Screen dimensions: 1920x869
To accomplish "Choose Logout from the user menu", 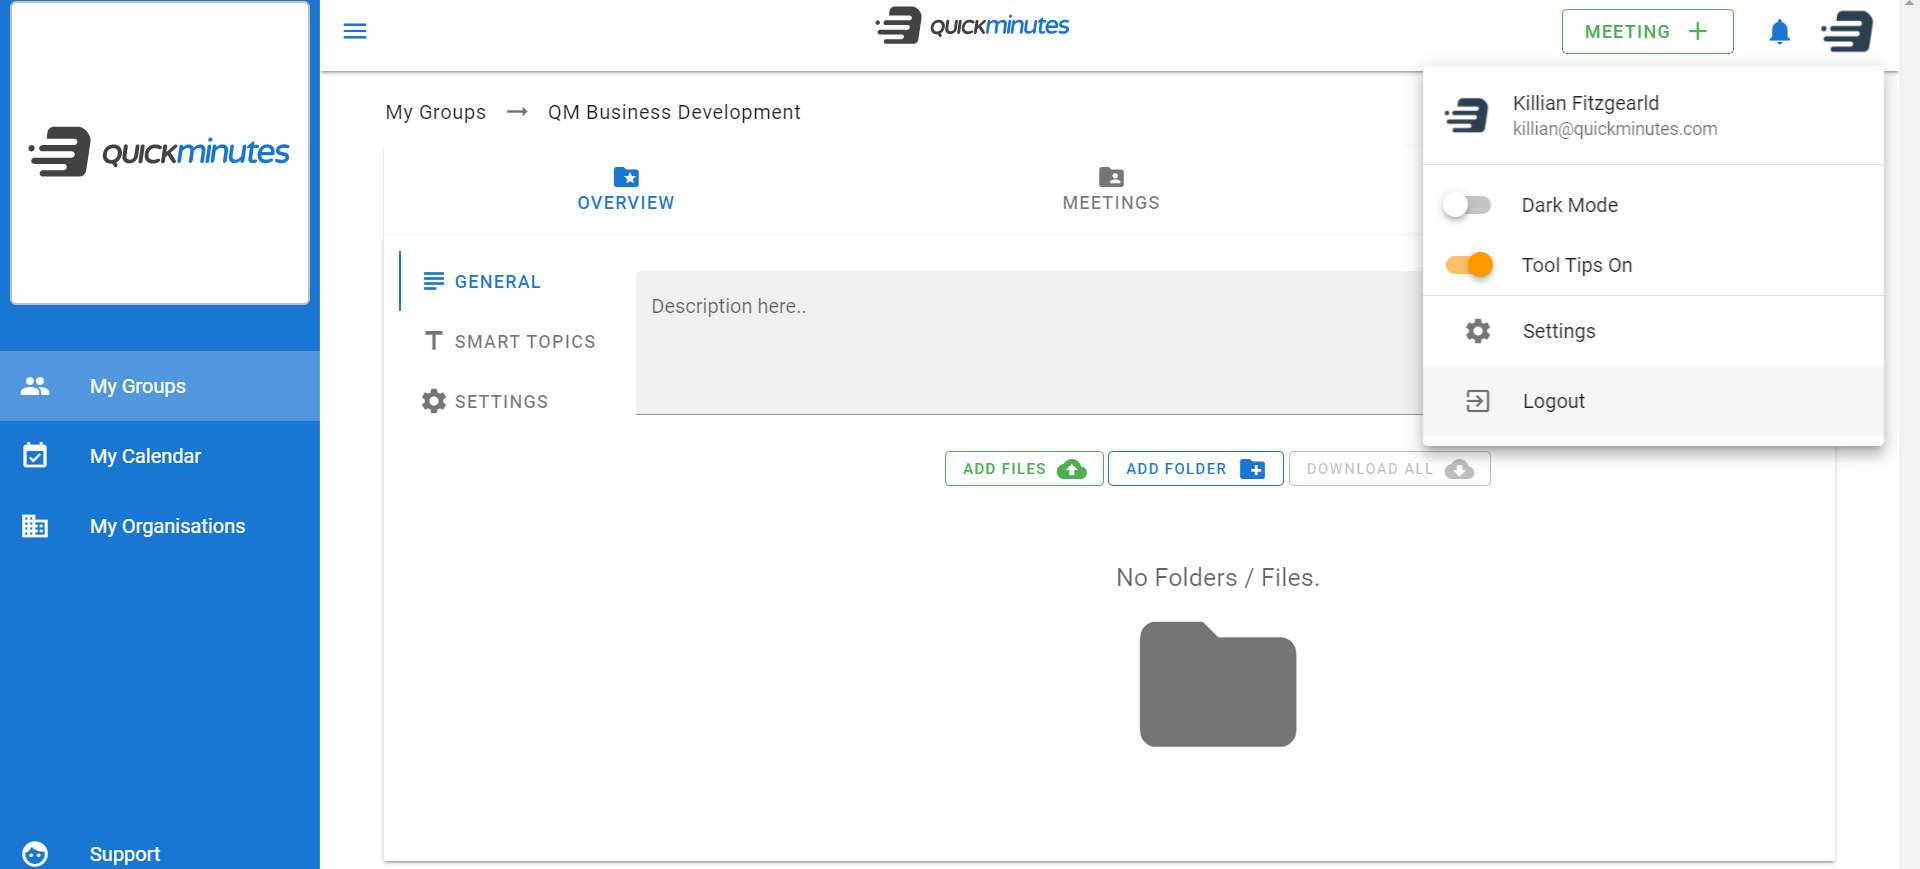I will click(x=1653, y=401).
